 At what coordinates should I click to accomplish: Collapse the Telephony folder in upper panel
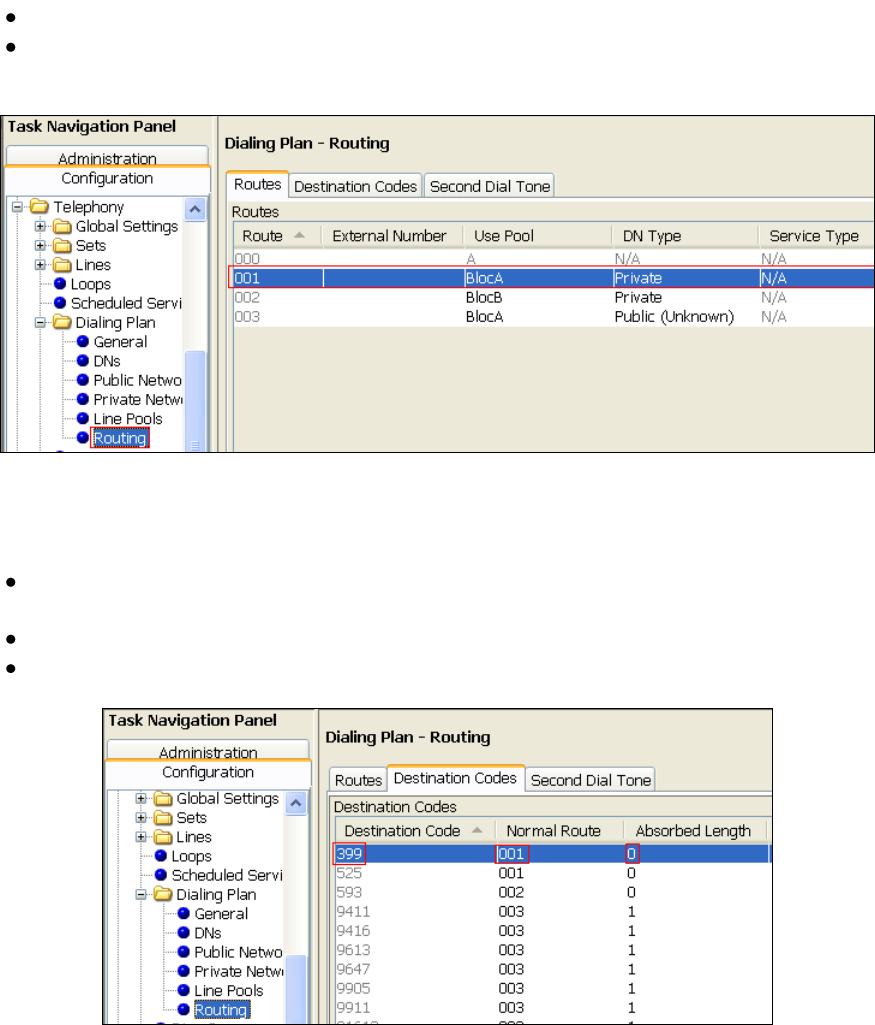tap(18, 207)
